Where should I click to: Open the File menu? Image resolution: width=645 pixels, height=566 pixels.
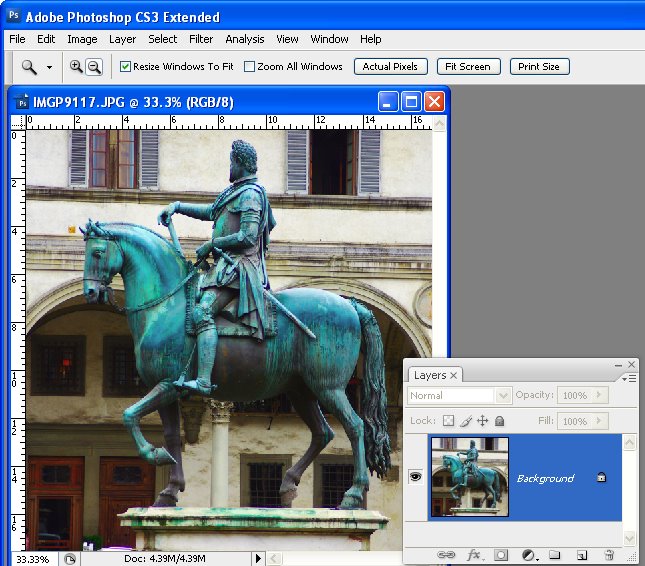[x=17, y=39]
